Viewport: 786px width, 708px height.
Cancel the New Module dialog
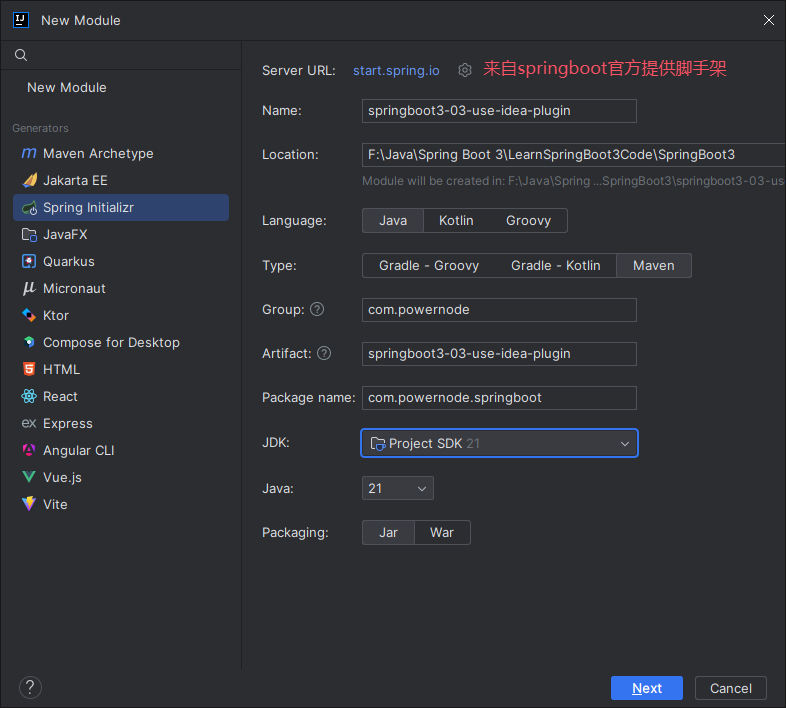[730, 688]
